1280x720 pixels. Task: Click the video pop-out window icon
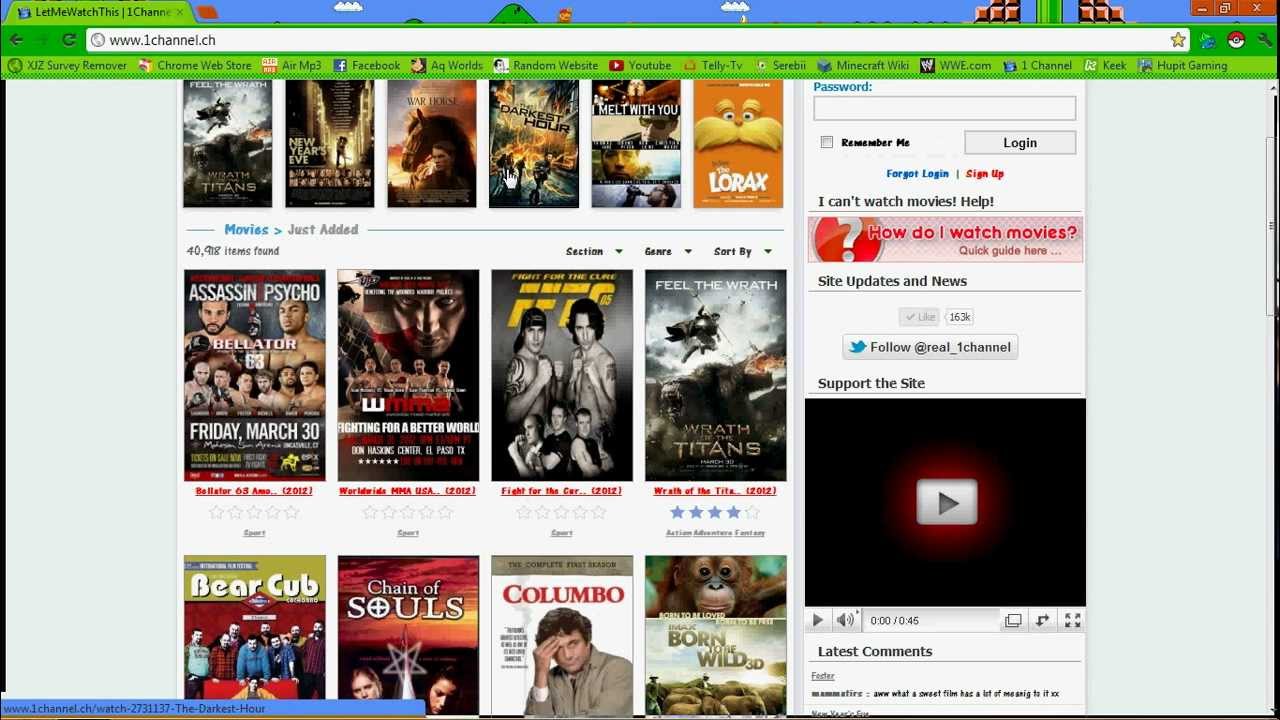tap(1013, 620)
